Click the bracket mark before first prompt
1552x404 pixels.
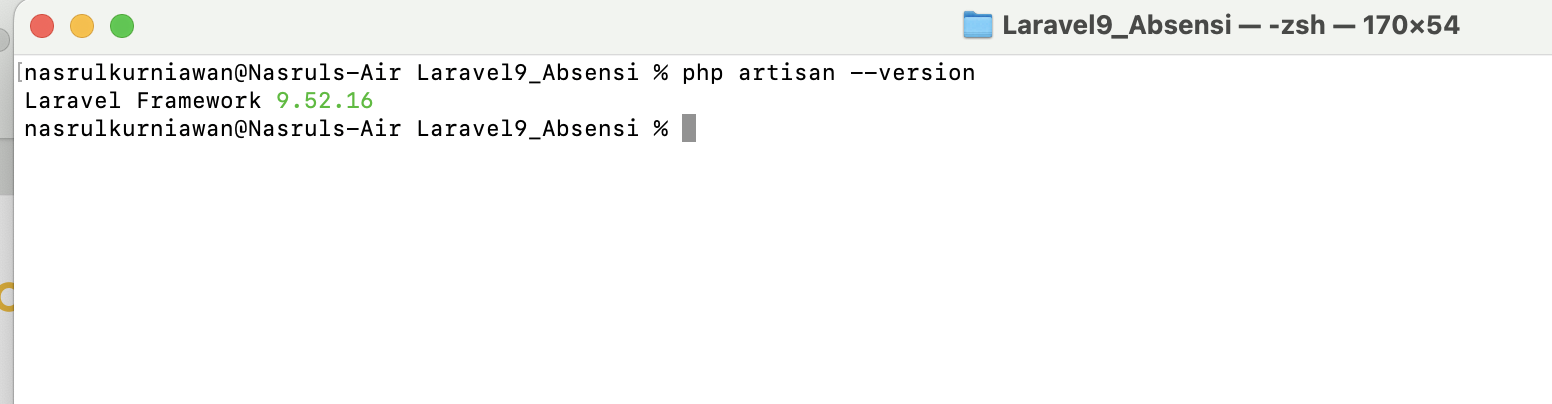coord(20,73)
